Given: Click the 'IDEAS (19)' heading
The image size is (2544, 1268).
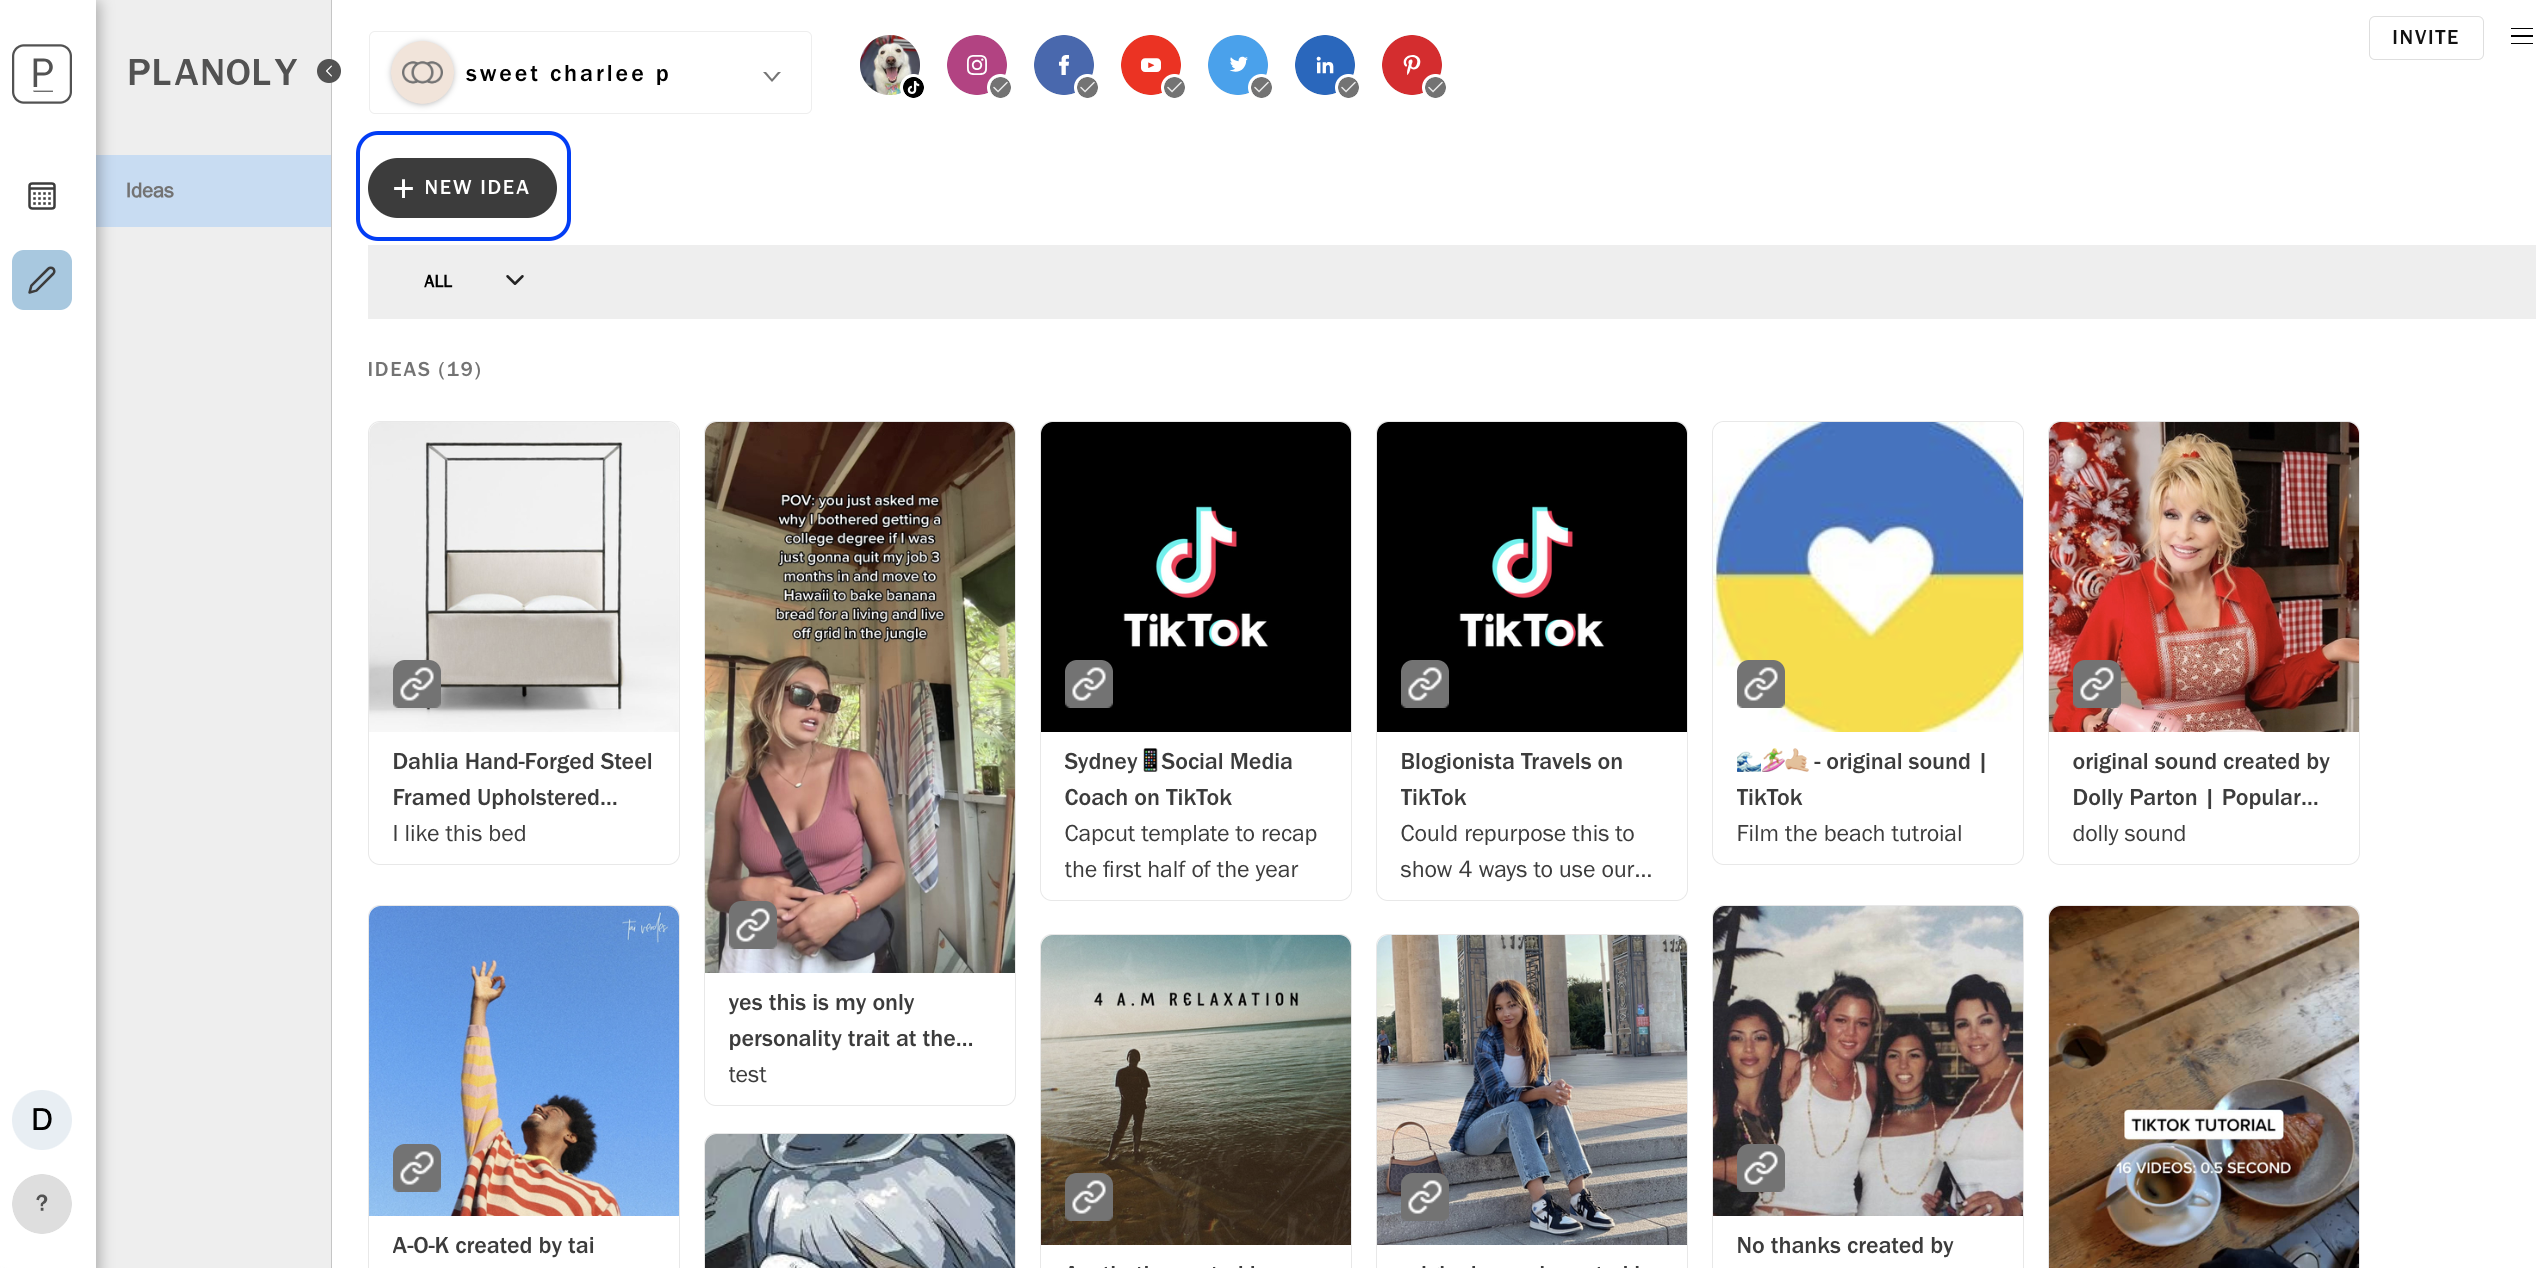Looking at the screenshot, I should pos(424,369).
